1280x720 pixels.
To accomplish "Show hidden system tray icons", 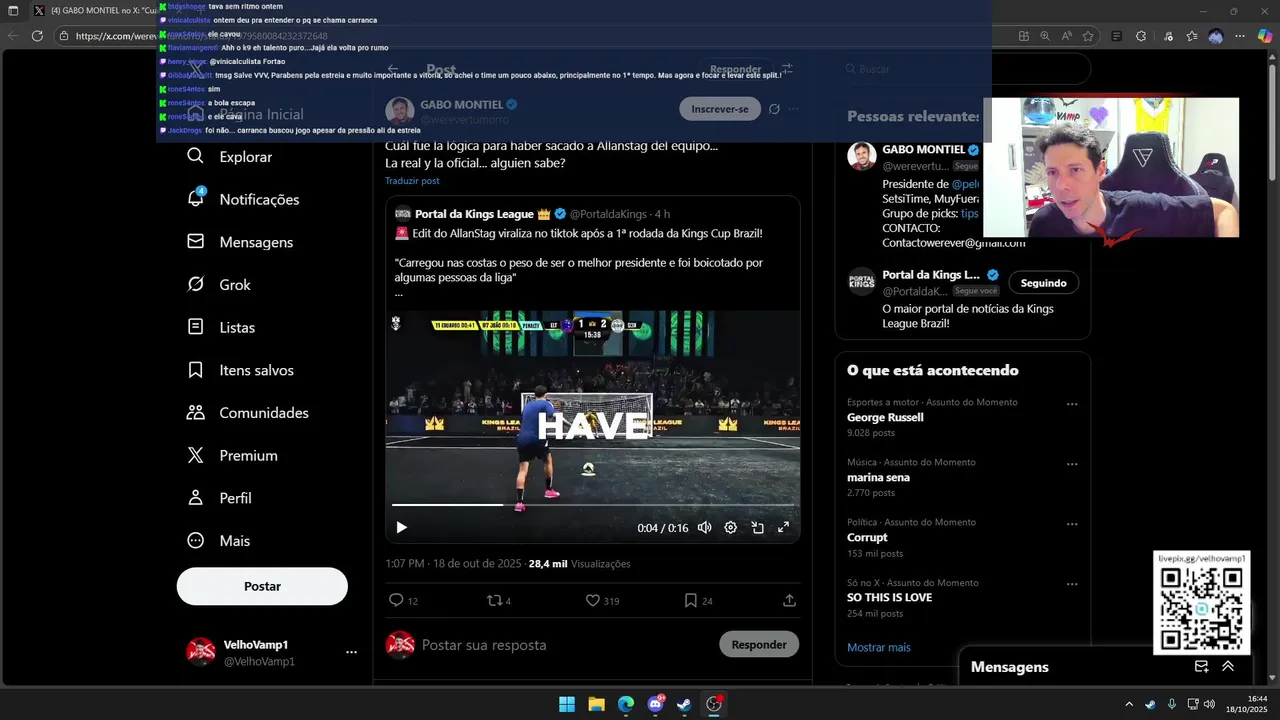I will (1129, 704).
